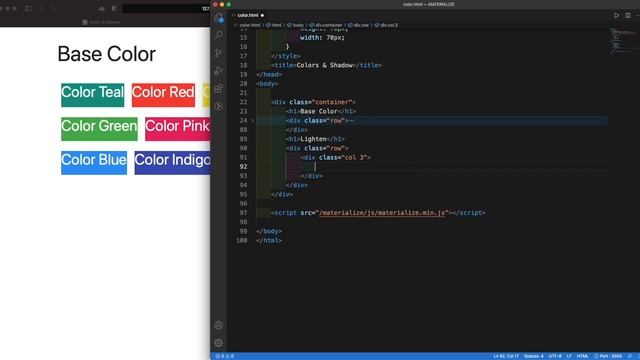Click the browser sidebar toggle icon

pos(28,8)
